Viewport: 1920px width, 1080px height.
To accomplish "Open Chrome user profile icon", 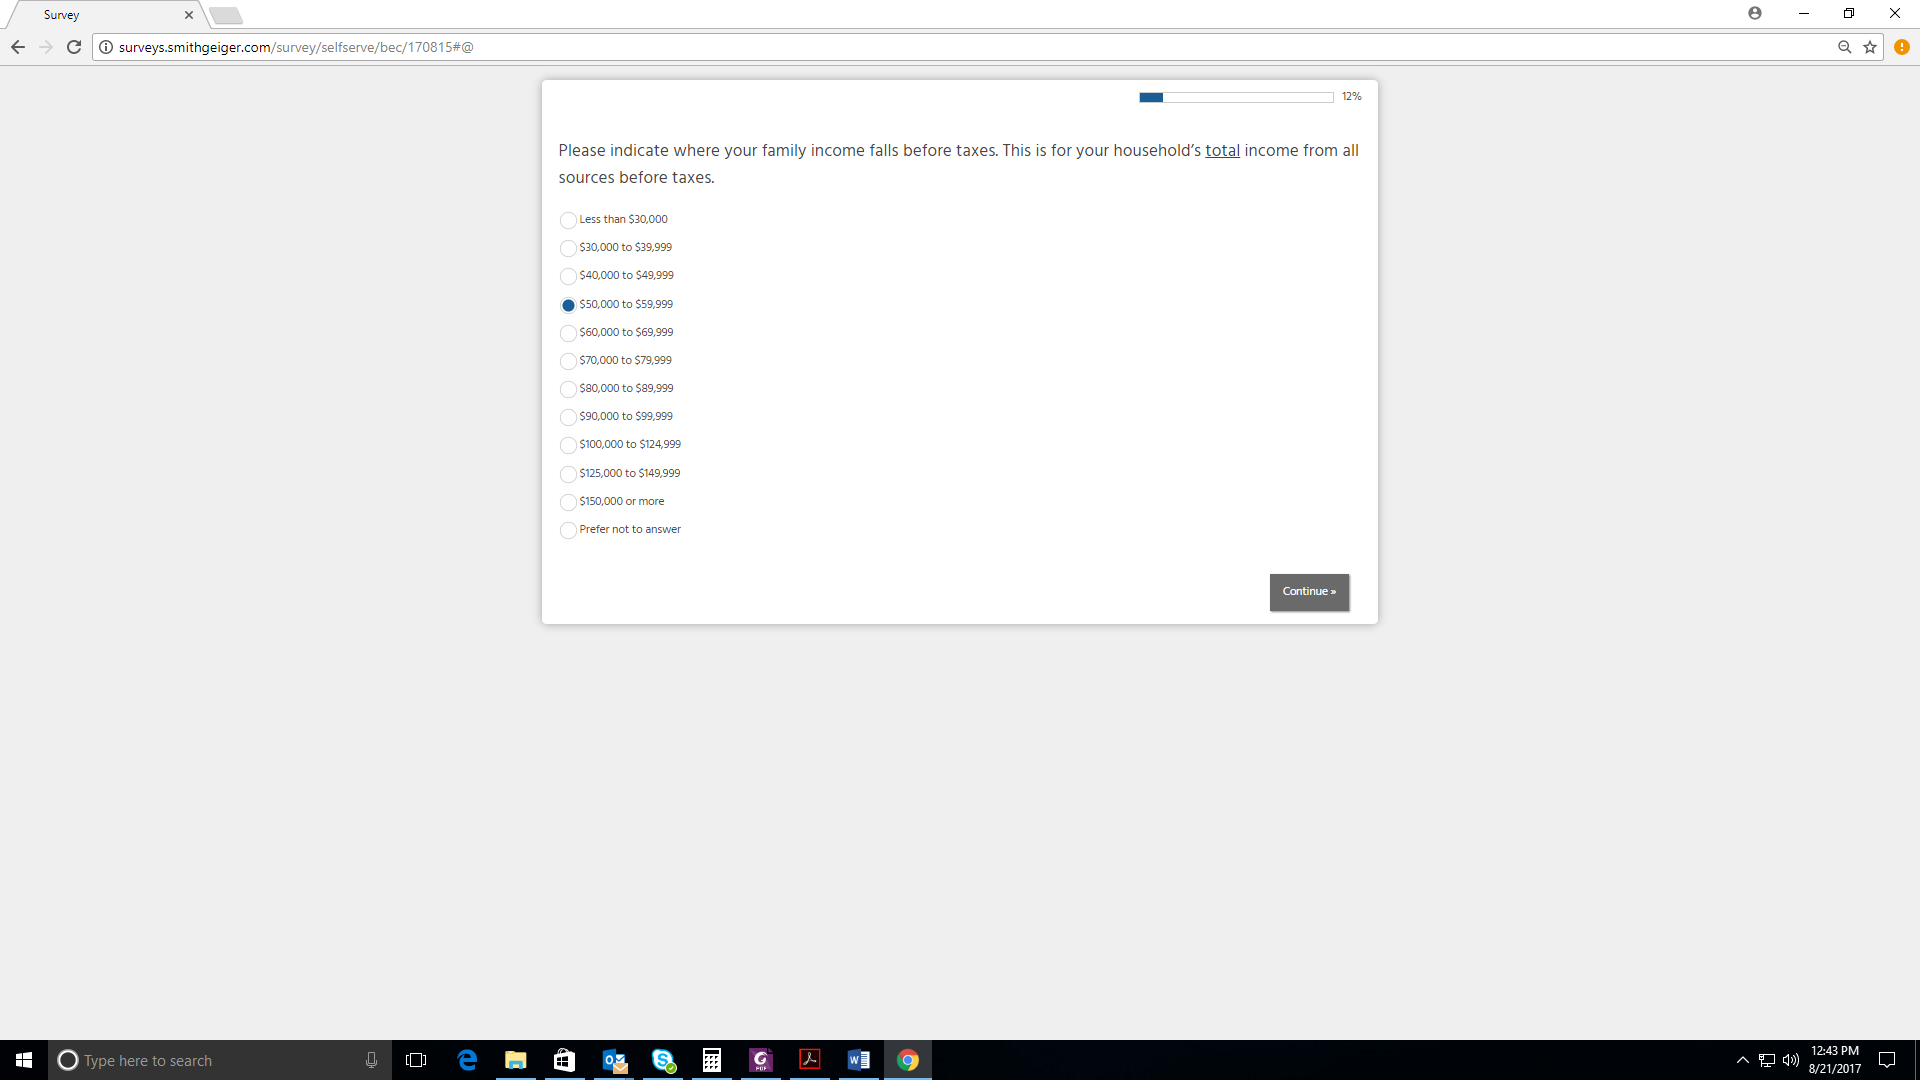I will pos(1755,13).
